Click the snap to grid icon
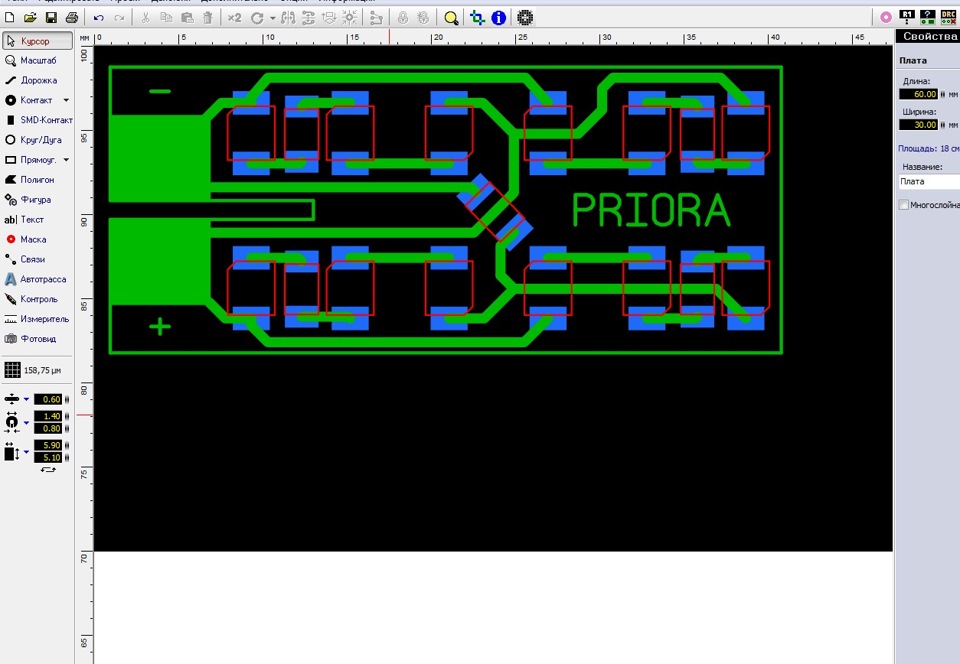The width and height of the screenshot is (960, 664). point(350,18)
